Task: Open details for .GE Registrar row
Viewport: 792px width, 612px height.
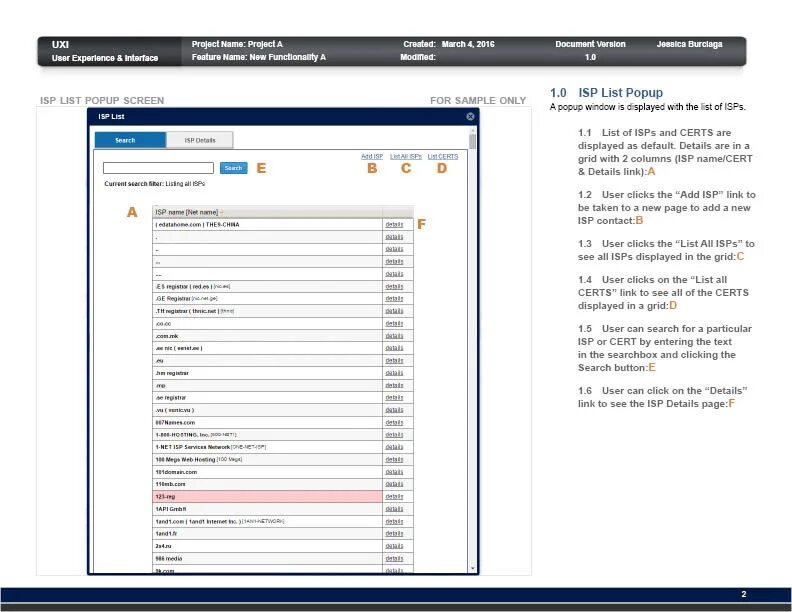Action: pyautogui.click(x=394, y=299)
